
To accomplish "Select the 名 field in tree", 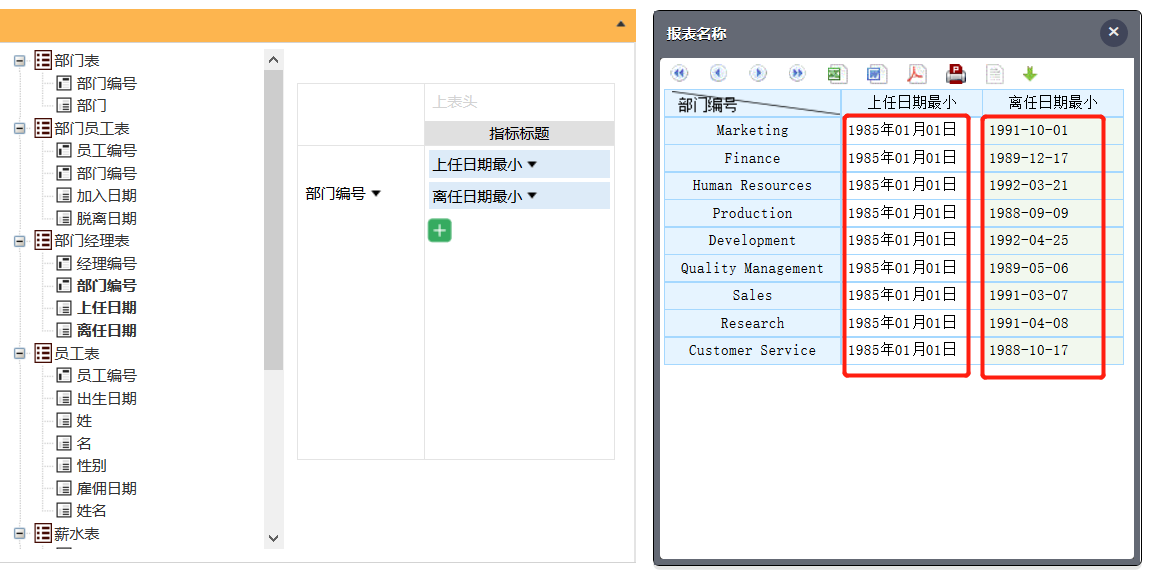I will [x=84, y=443].
